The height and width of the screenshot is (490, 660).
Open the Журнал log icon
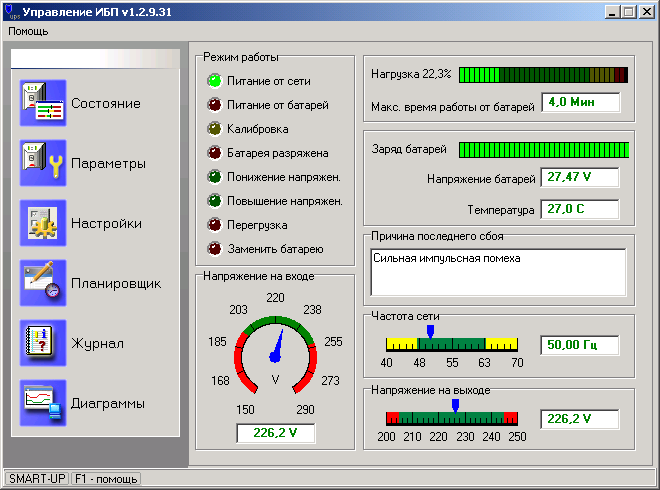pos(43,344)
